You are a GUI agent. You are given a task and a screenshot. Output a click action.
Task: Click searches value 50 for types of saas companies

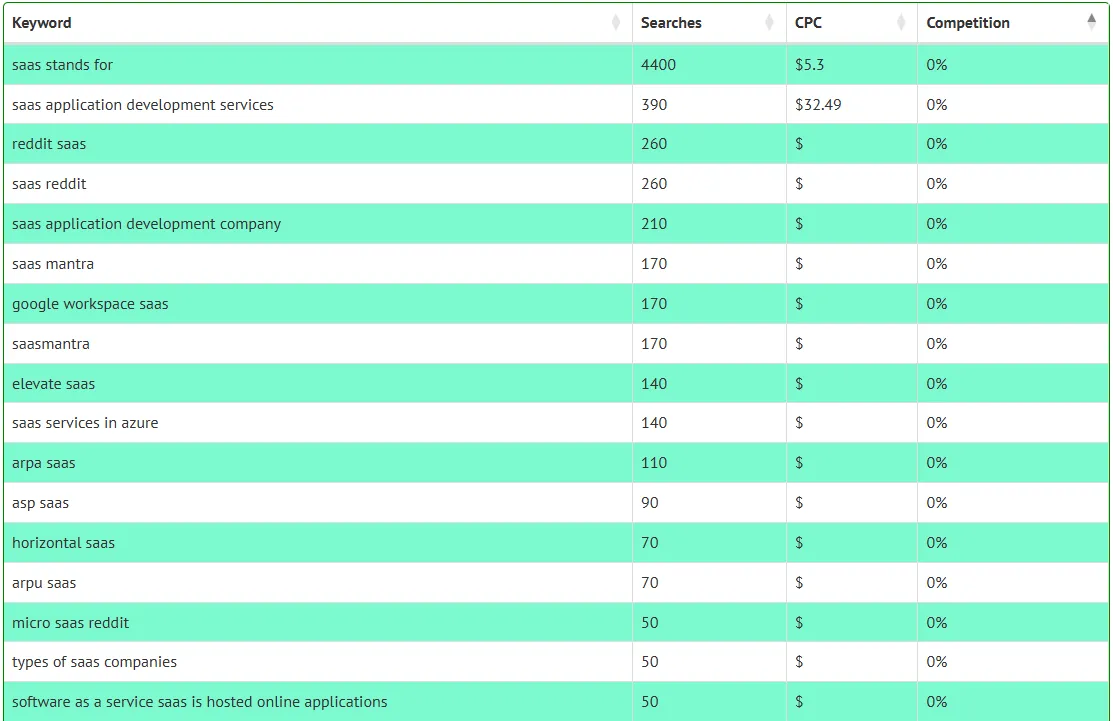click(649, 662)
